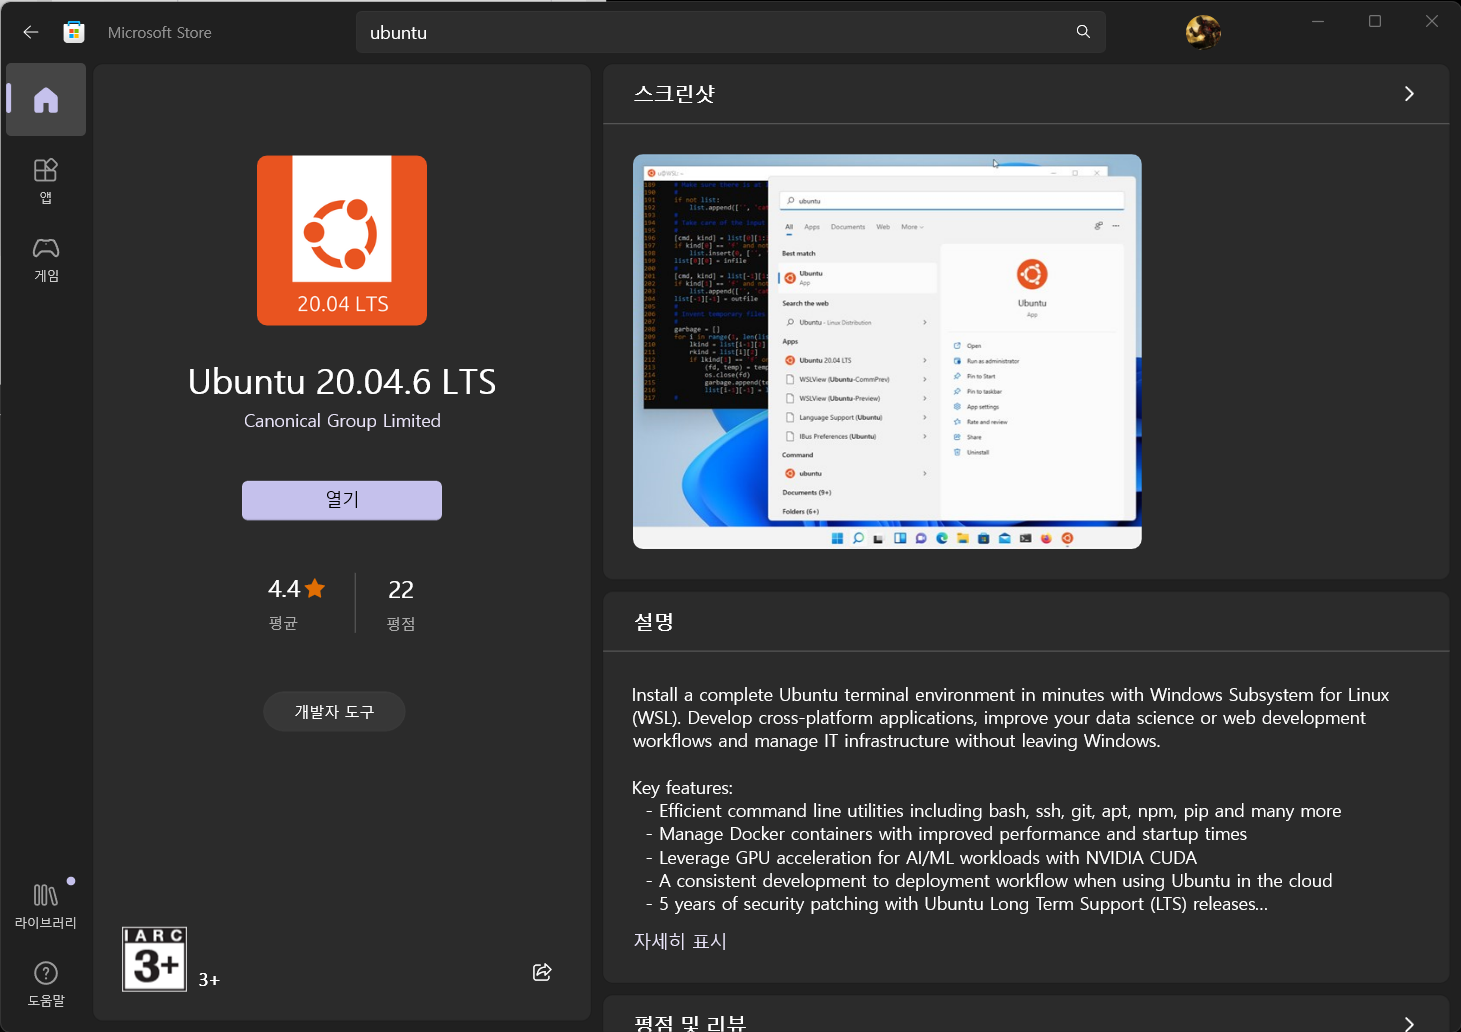Close the Microsoft Store window
The height and width of the screenshot is (1032, 1461).
pos(1432,21)
